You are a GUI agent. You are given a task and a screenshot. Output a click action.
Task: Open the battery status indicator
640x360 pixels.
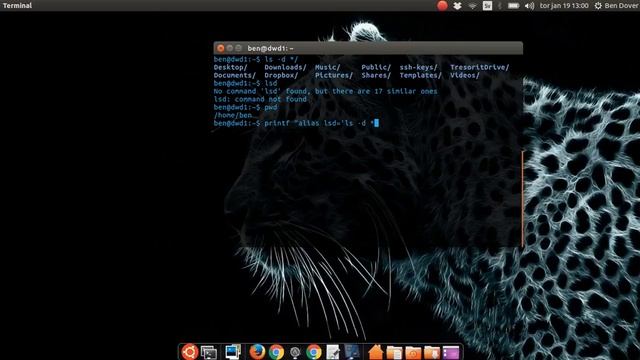(x=513, y=6)
